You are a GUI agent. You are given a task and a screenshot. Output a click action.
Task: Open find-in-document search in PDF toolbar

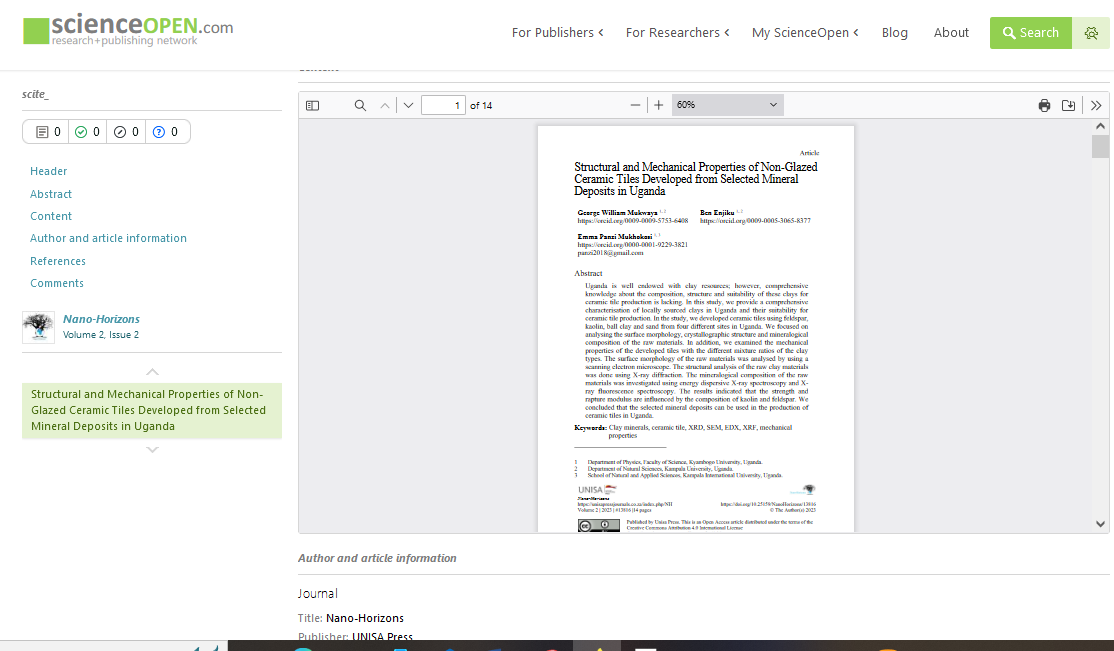360,105
